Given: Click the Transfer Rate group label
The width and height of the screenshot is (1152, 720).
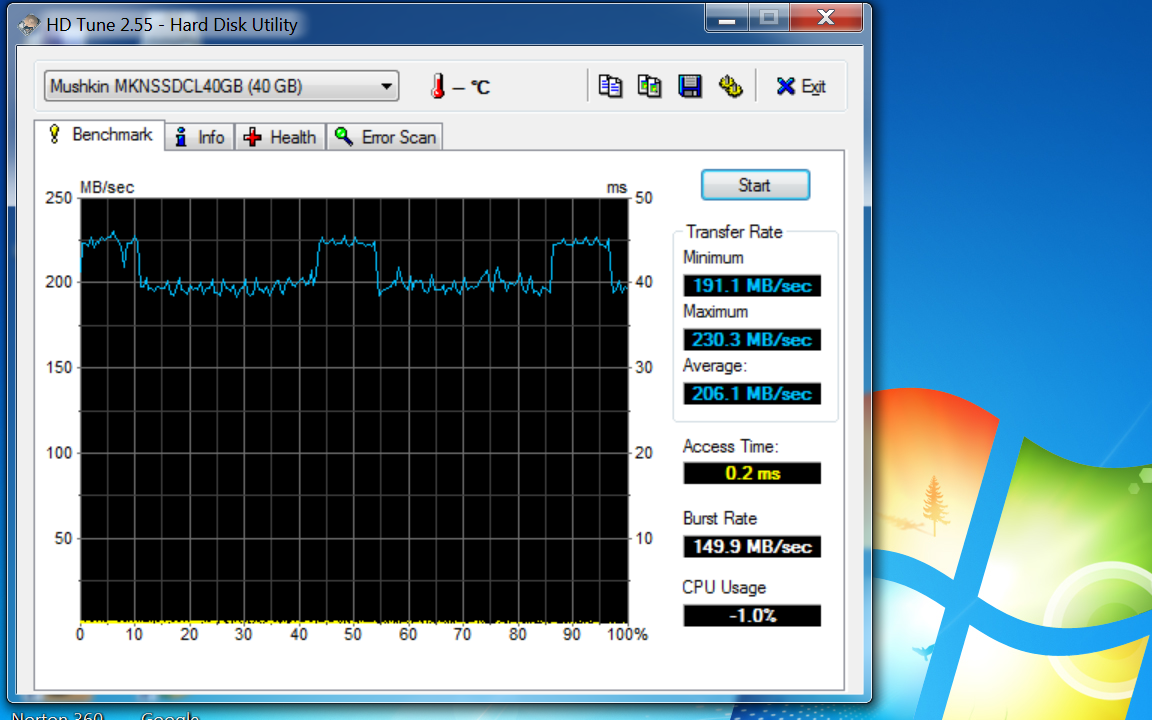Looking at the screenshot, I should pyautogui.click(x=734, y=232).
